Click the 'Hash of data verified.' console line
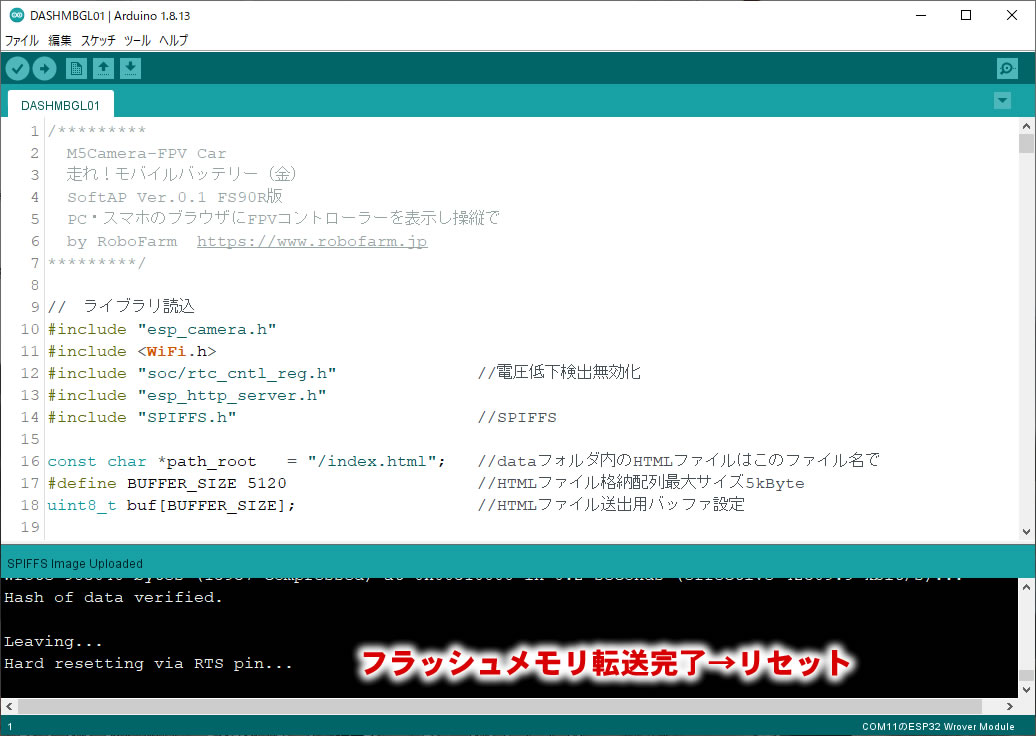The height and width of the screenshot is (736, 1036). [113, 597]
